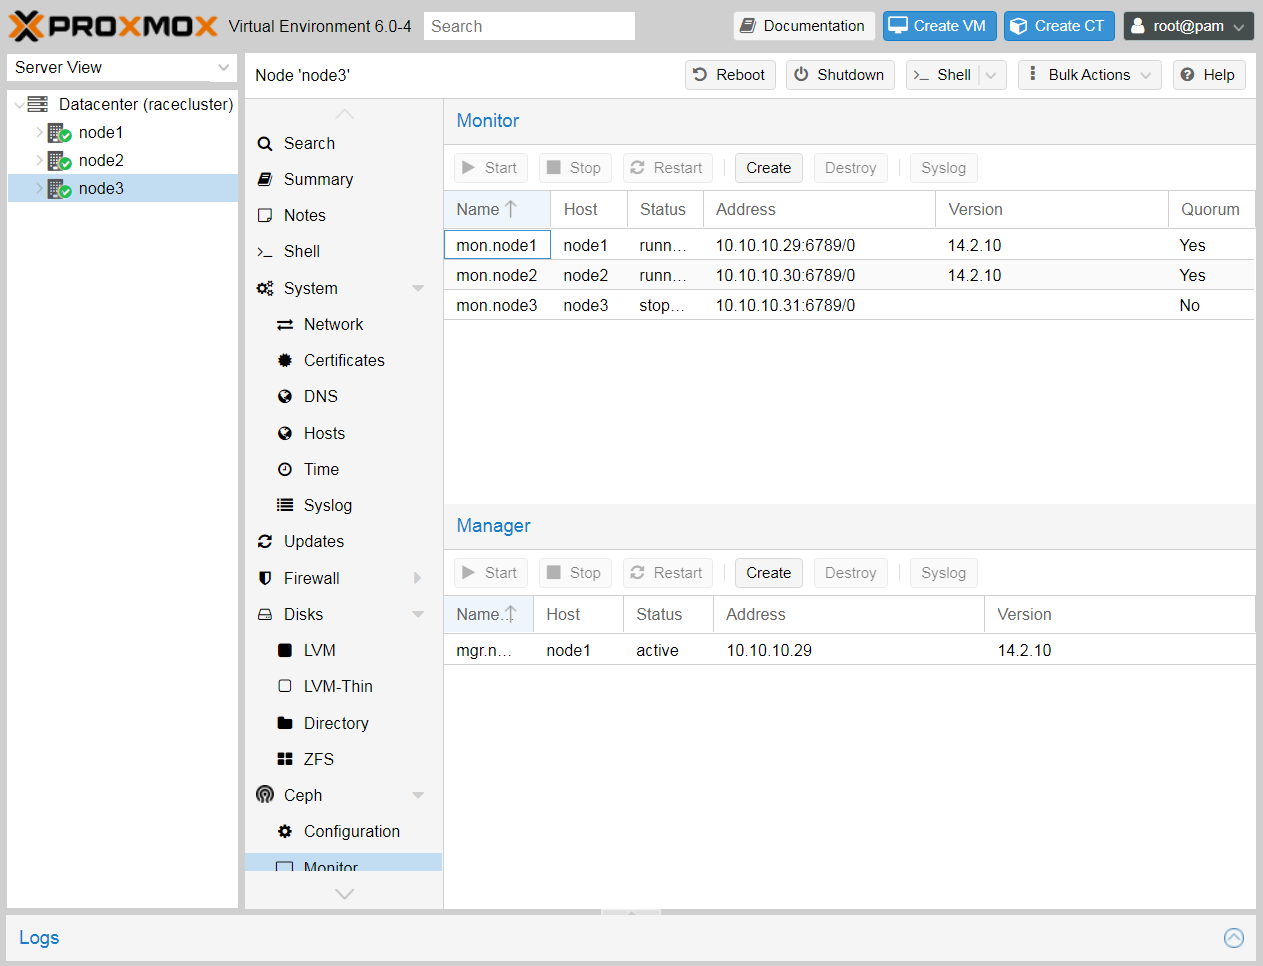Collapse the Datacenter tree node
Image resolution: width=1263 pixels, height=966 pixels.
[x=19, y=105]
